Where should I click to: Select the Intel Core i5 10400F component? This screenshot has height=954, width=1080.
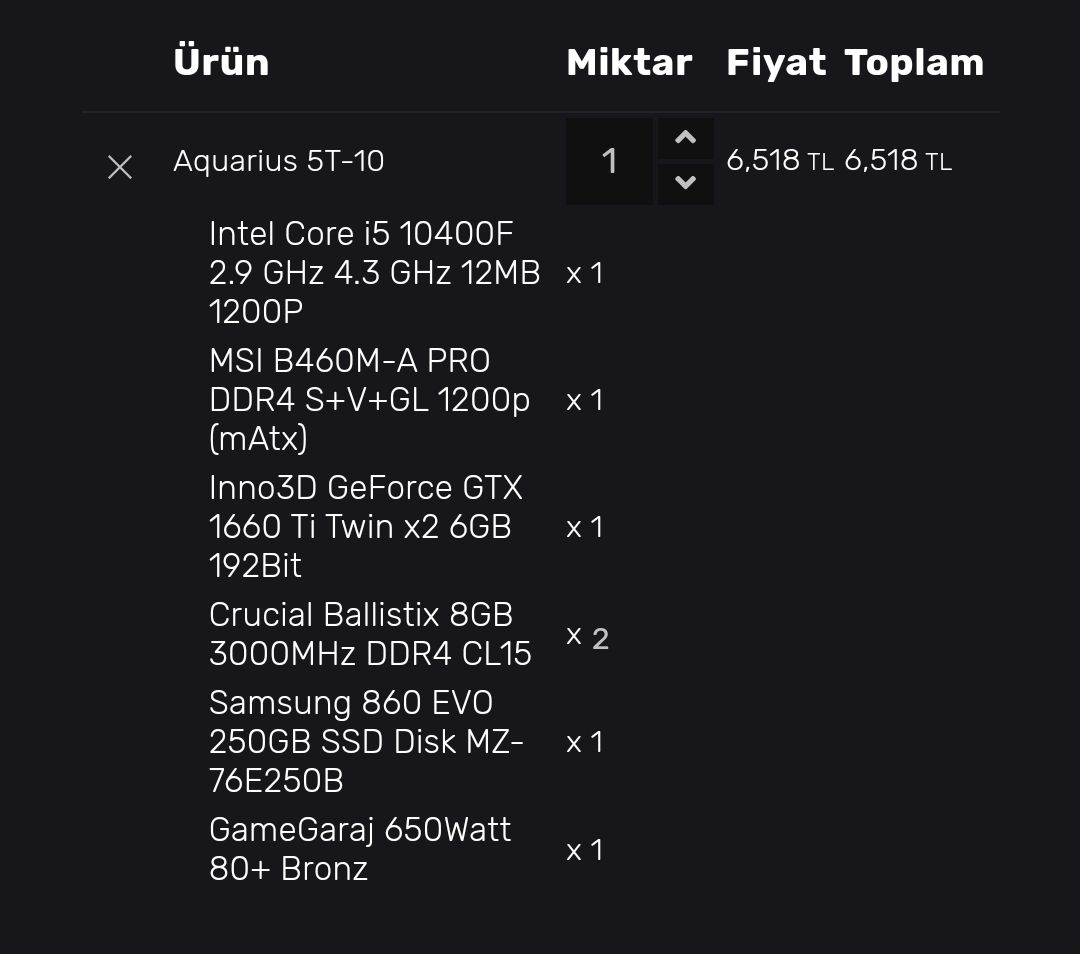click(374, 272)
